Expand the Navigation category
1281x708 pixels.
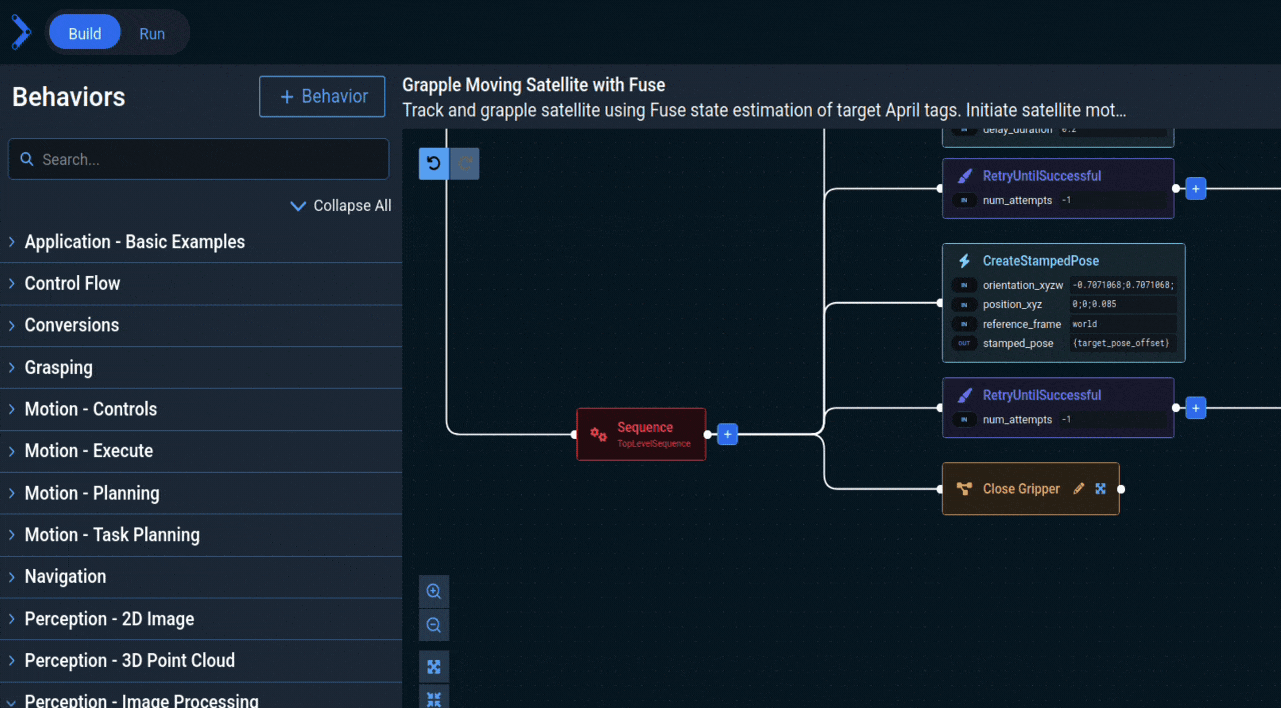(200, 577)
